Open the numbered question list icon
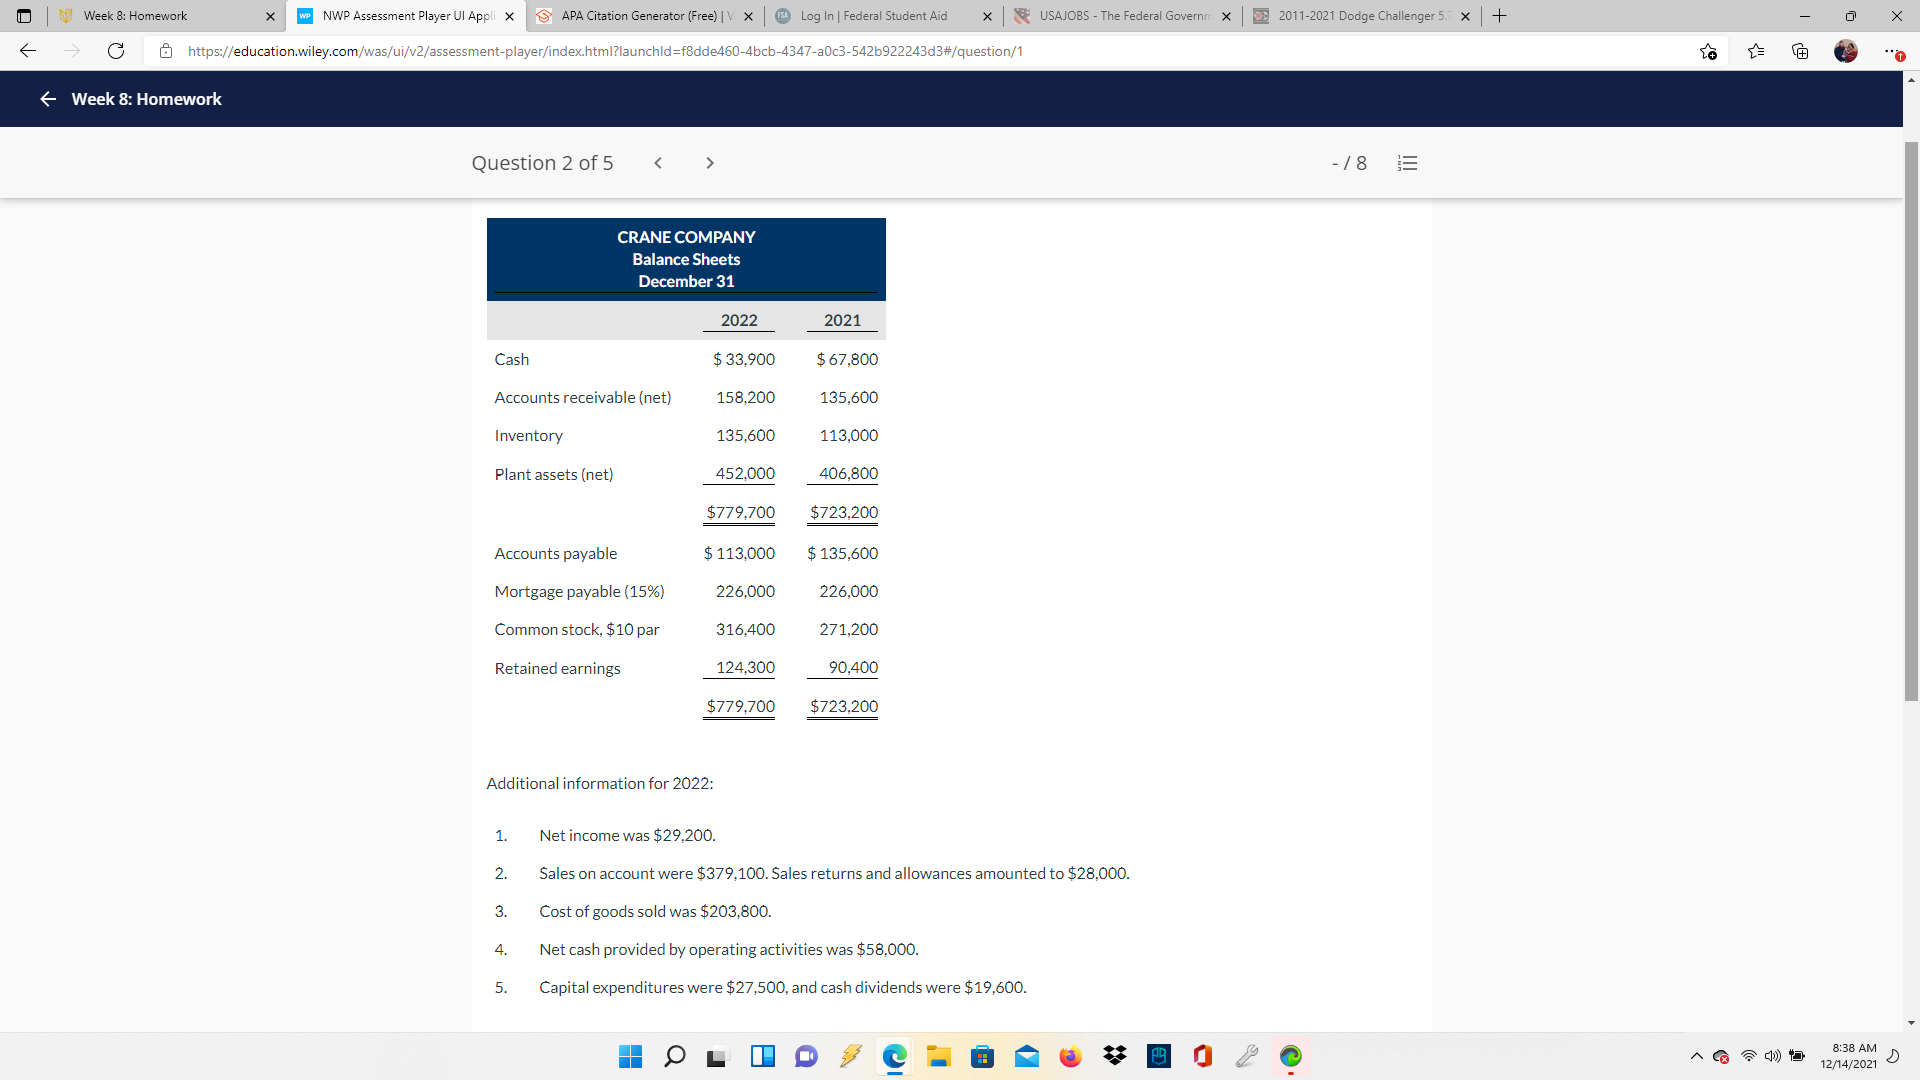 1407,162
